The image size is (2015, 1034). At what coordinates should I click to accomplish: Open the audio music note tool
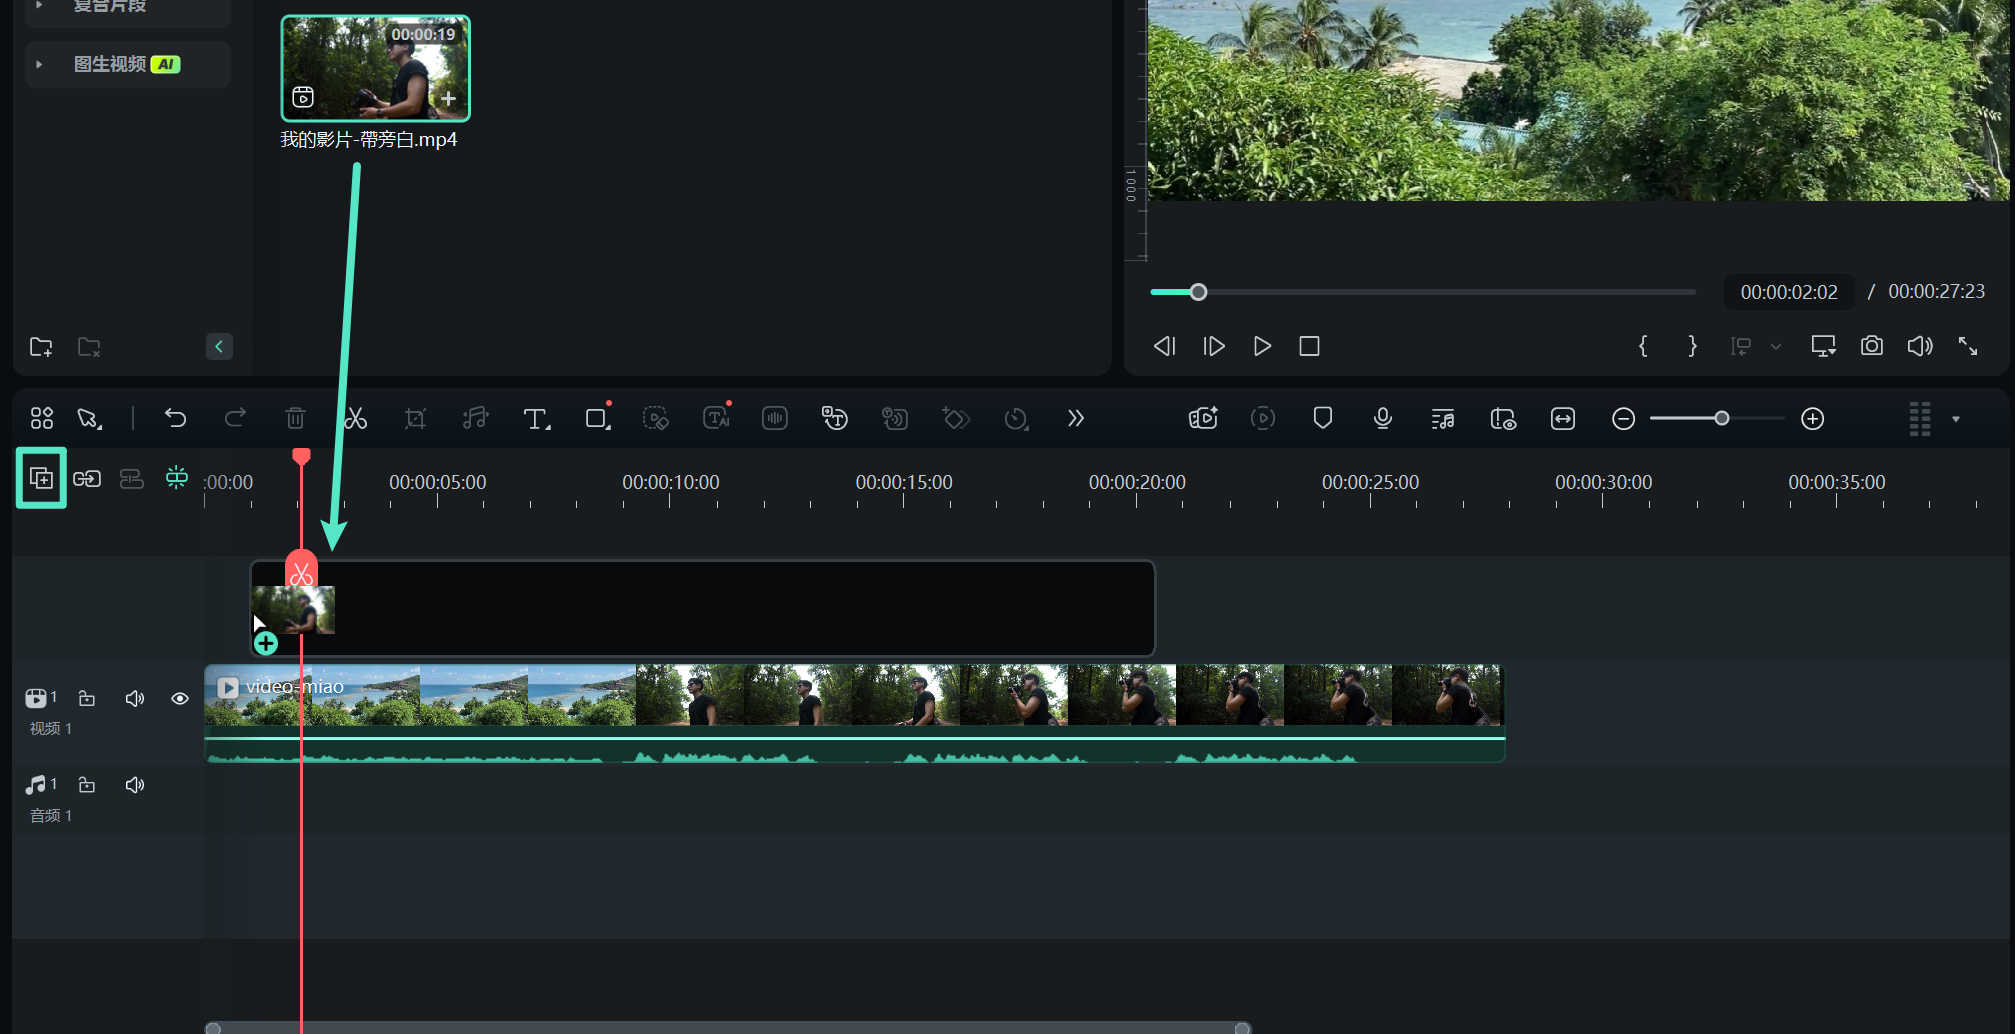coord(475,418)
